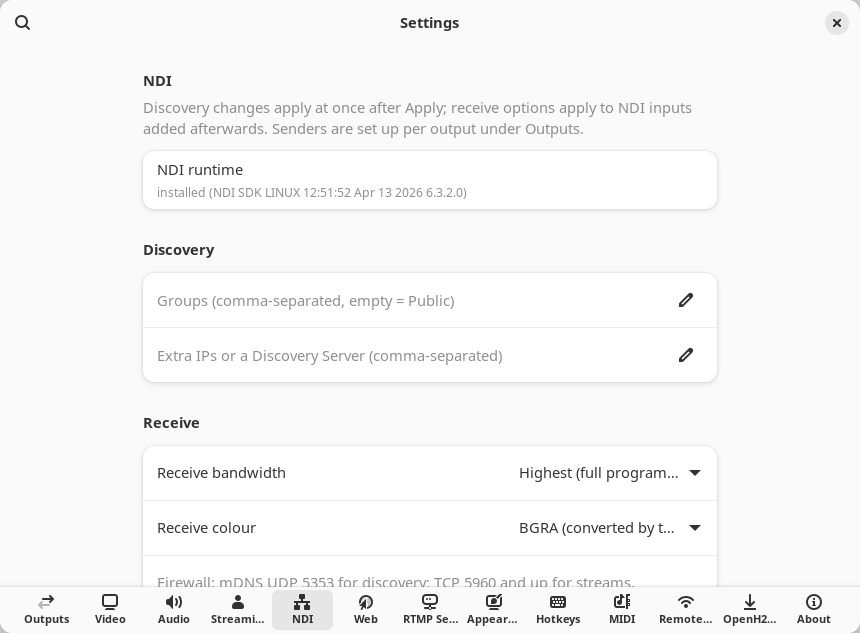The image size is (860, 633).
Task: Expand the Receive bandwidth dropdown
Action: click(609, 473)
